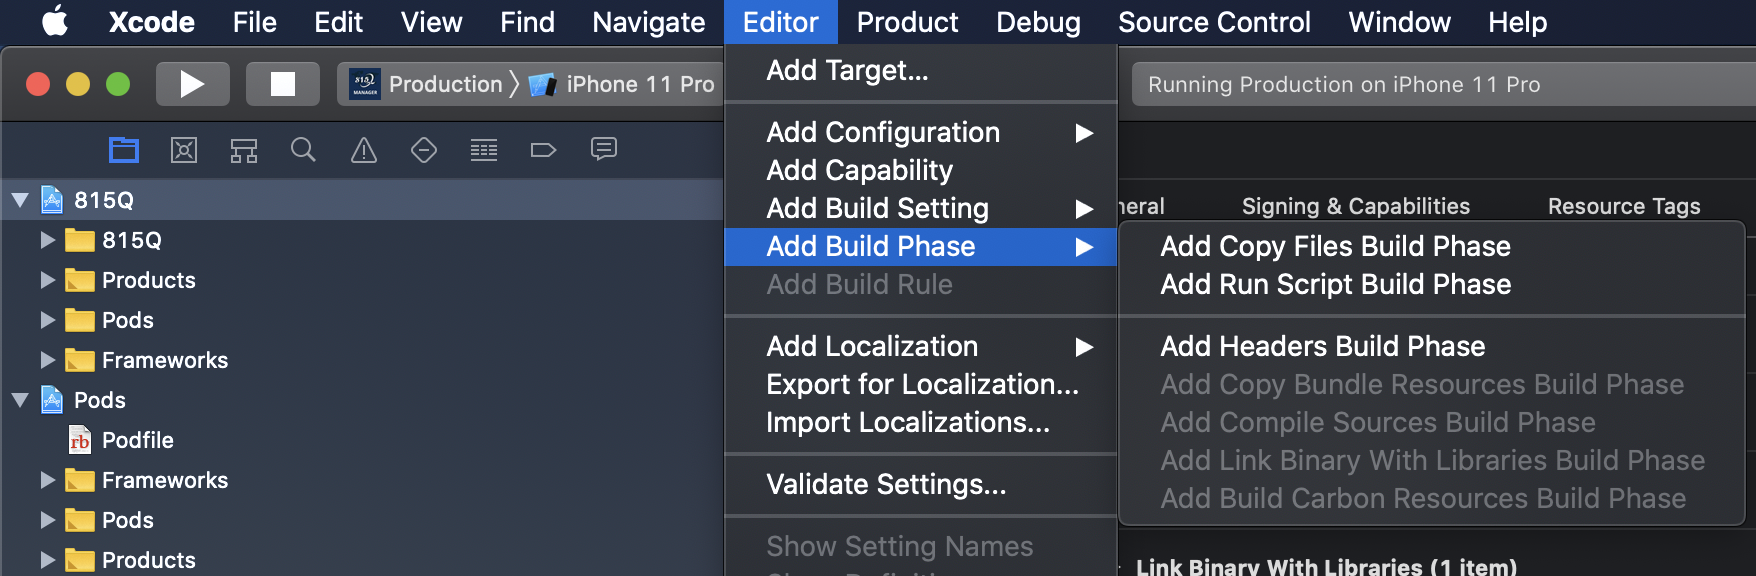This screenshot has width=1756, height=576.
Task: Open the Test navigator diamond icon
Action: [x=424, y=150]
